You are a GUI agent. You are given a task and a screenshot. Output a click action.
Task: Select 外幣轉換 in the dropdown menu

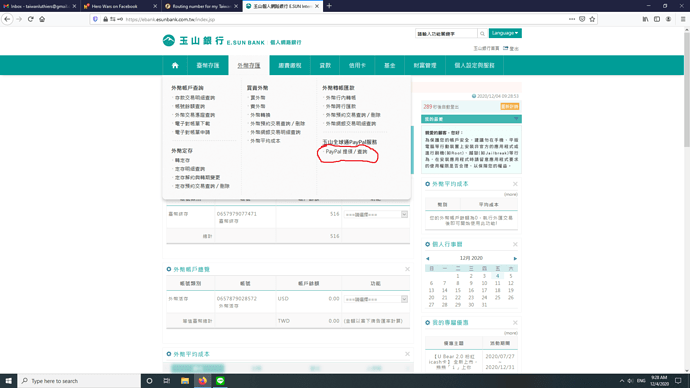pyautogui.click(x=260, y=115)
